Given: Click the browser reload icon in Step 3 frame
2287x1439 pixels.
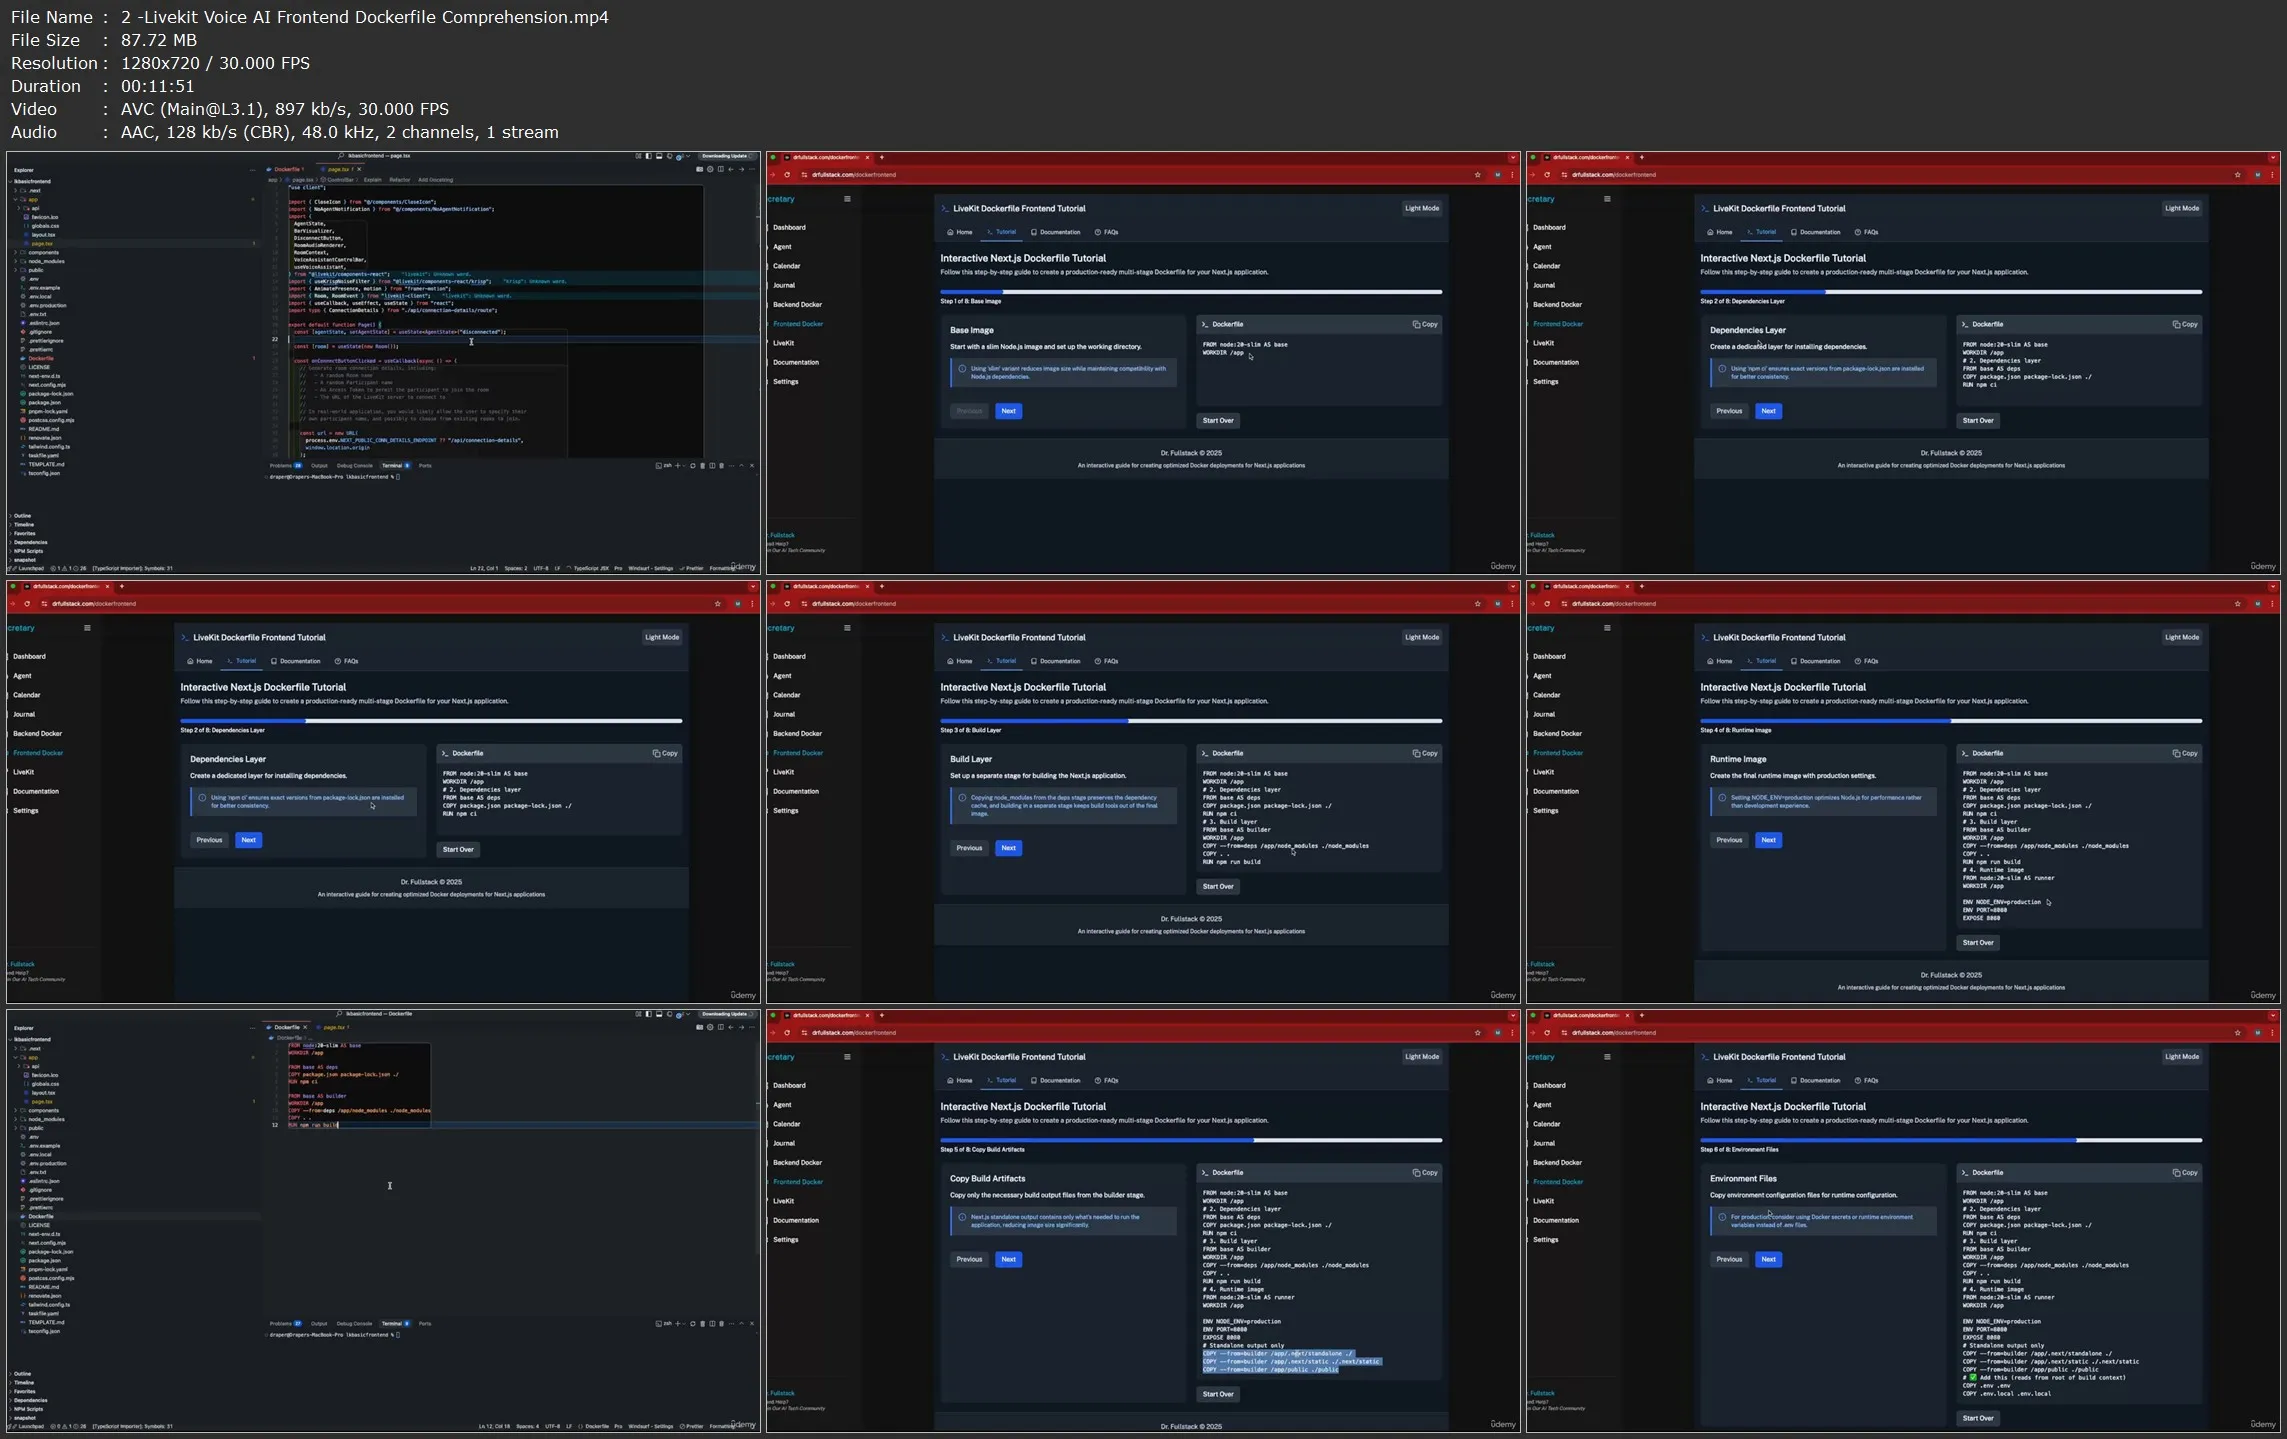Looking at the screenshot, I should pos(787,604).
